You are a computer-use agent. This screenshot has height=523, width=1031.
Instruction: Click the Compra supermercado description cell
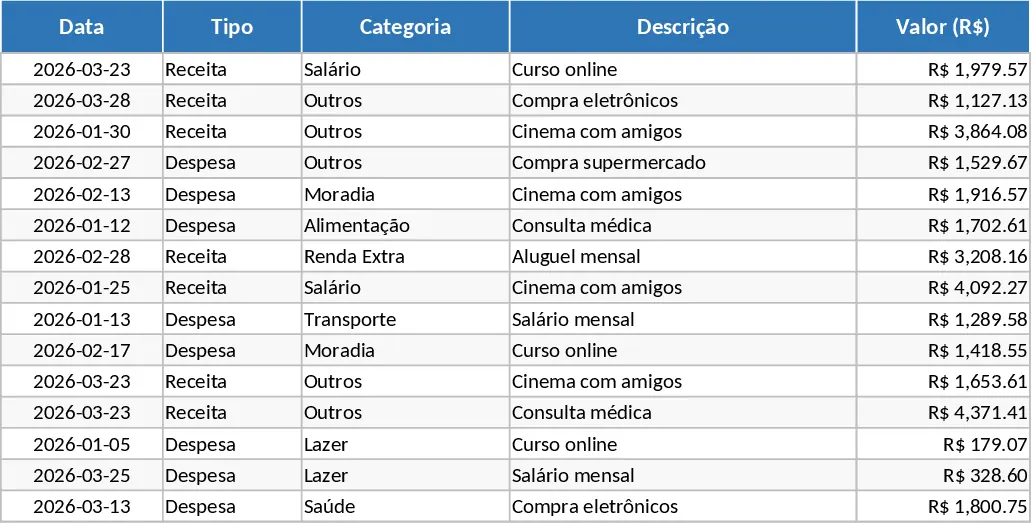(x=683, y=163)
